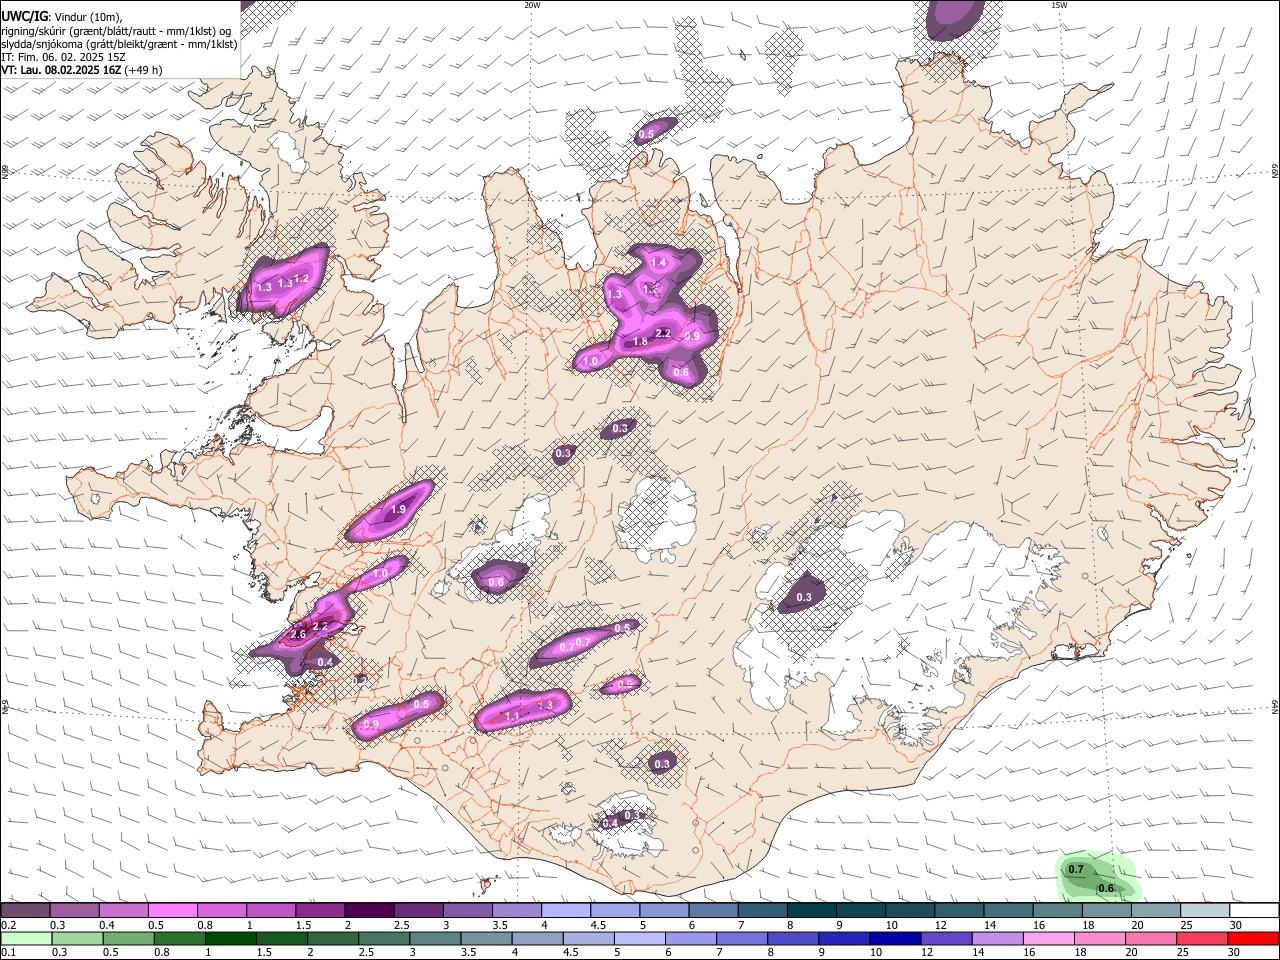Pick the bright red swatch after 30 on the bottom scale
Screen dimensions: 1280x960
[1253, 938]
